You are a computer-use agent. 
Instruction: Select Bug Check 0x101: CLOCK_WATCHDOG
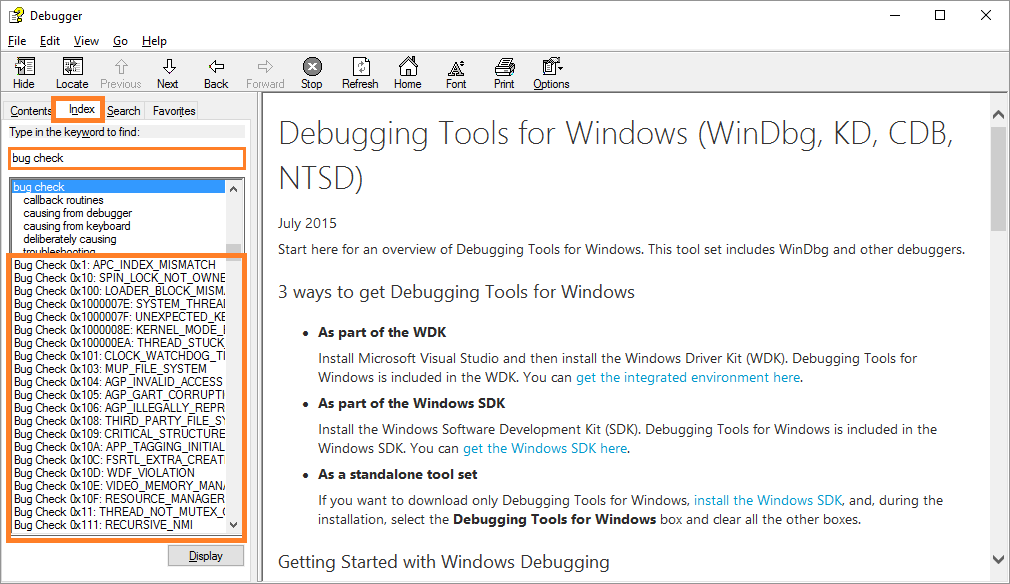(x=119, y=355)
